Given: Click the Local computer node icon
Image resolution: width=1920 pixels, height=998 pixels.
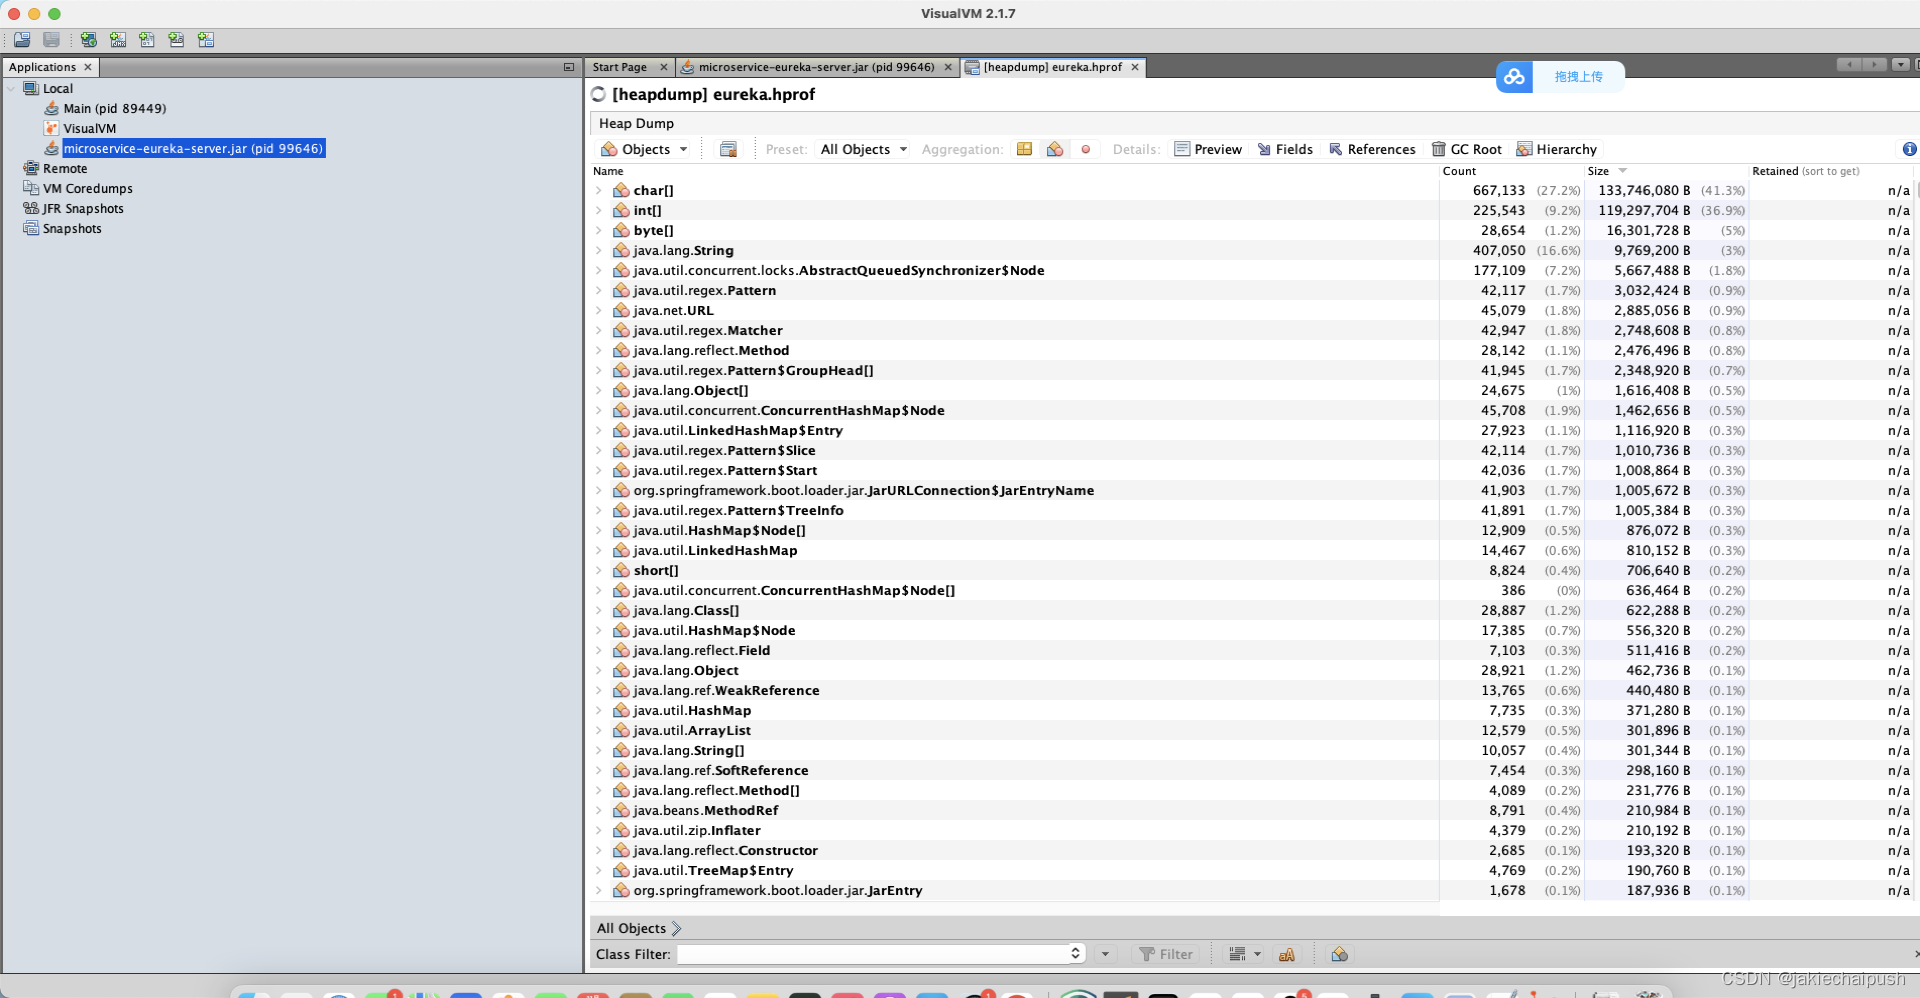Looking at the screenshot, I should tap(31, 88).
